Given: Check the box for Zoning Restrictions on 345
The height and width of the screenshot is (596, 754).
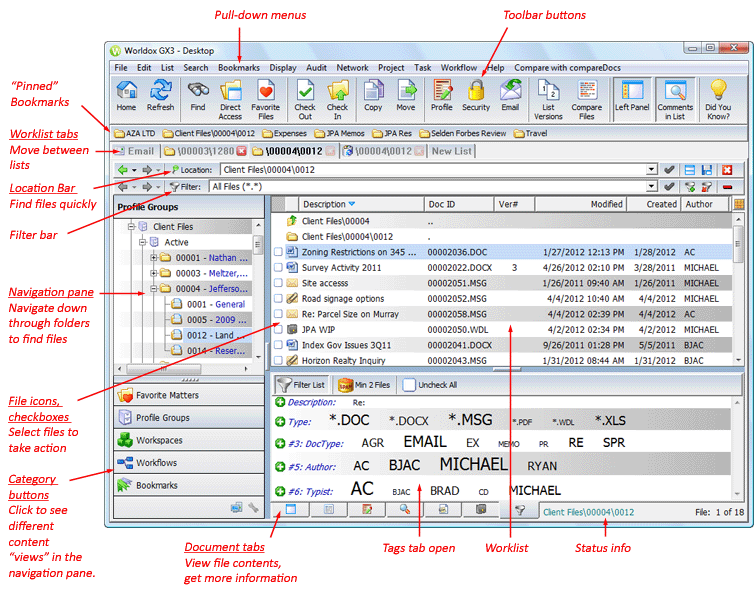Looking at the screenshot, I should 278,252.
